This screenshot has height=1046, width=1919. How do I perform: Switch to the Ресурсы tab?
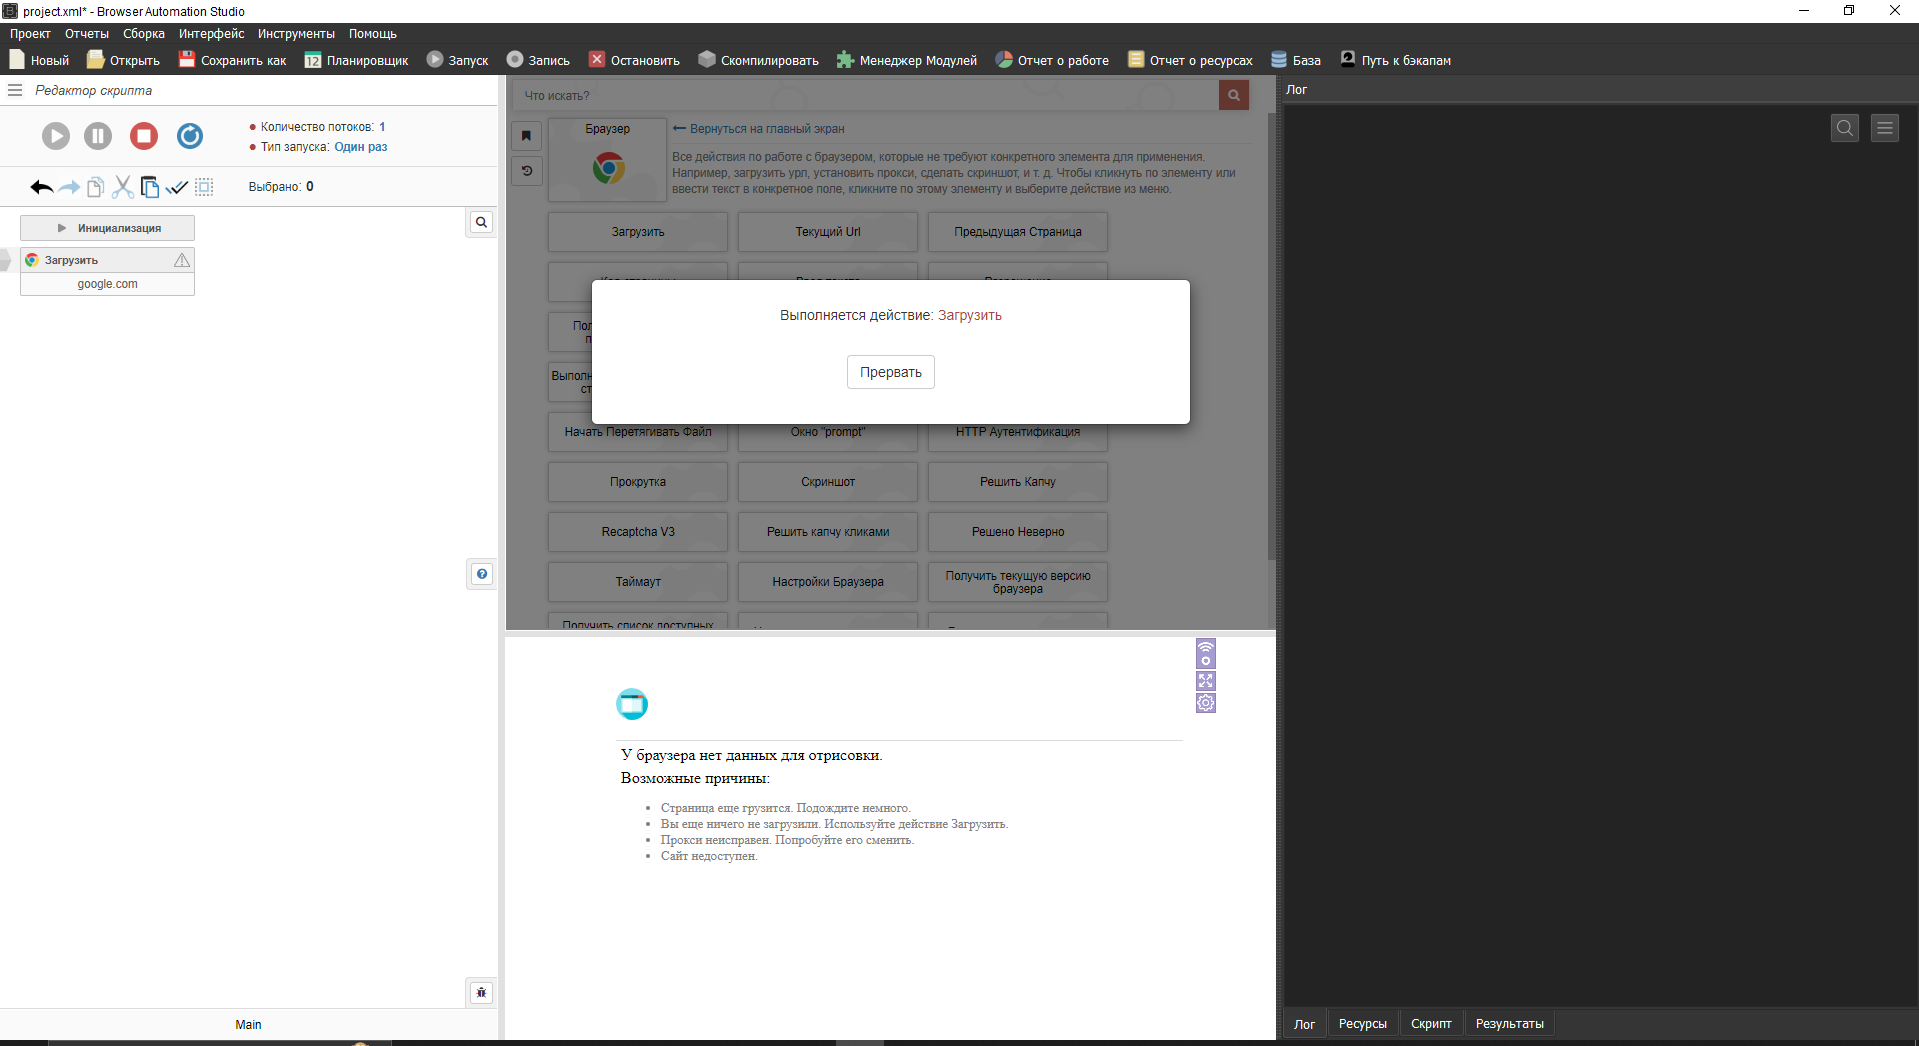click(1362, 1024)
